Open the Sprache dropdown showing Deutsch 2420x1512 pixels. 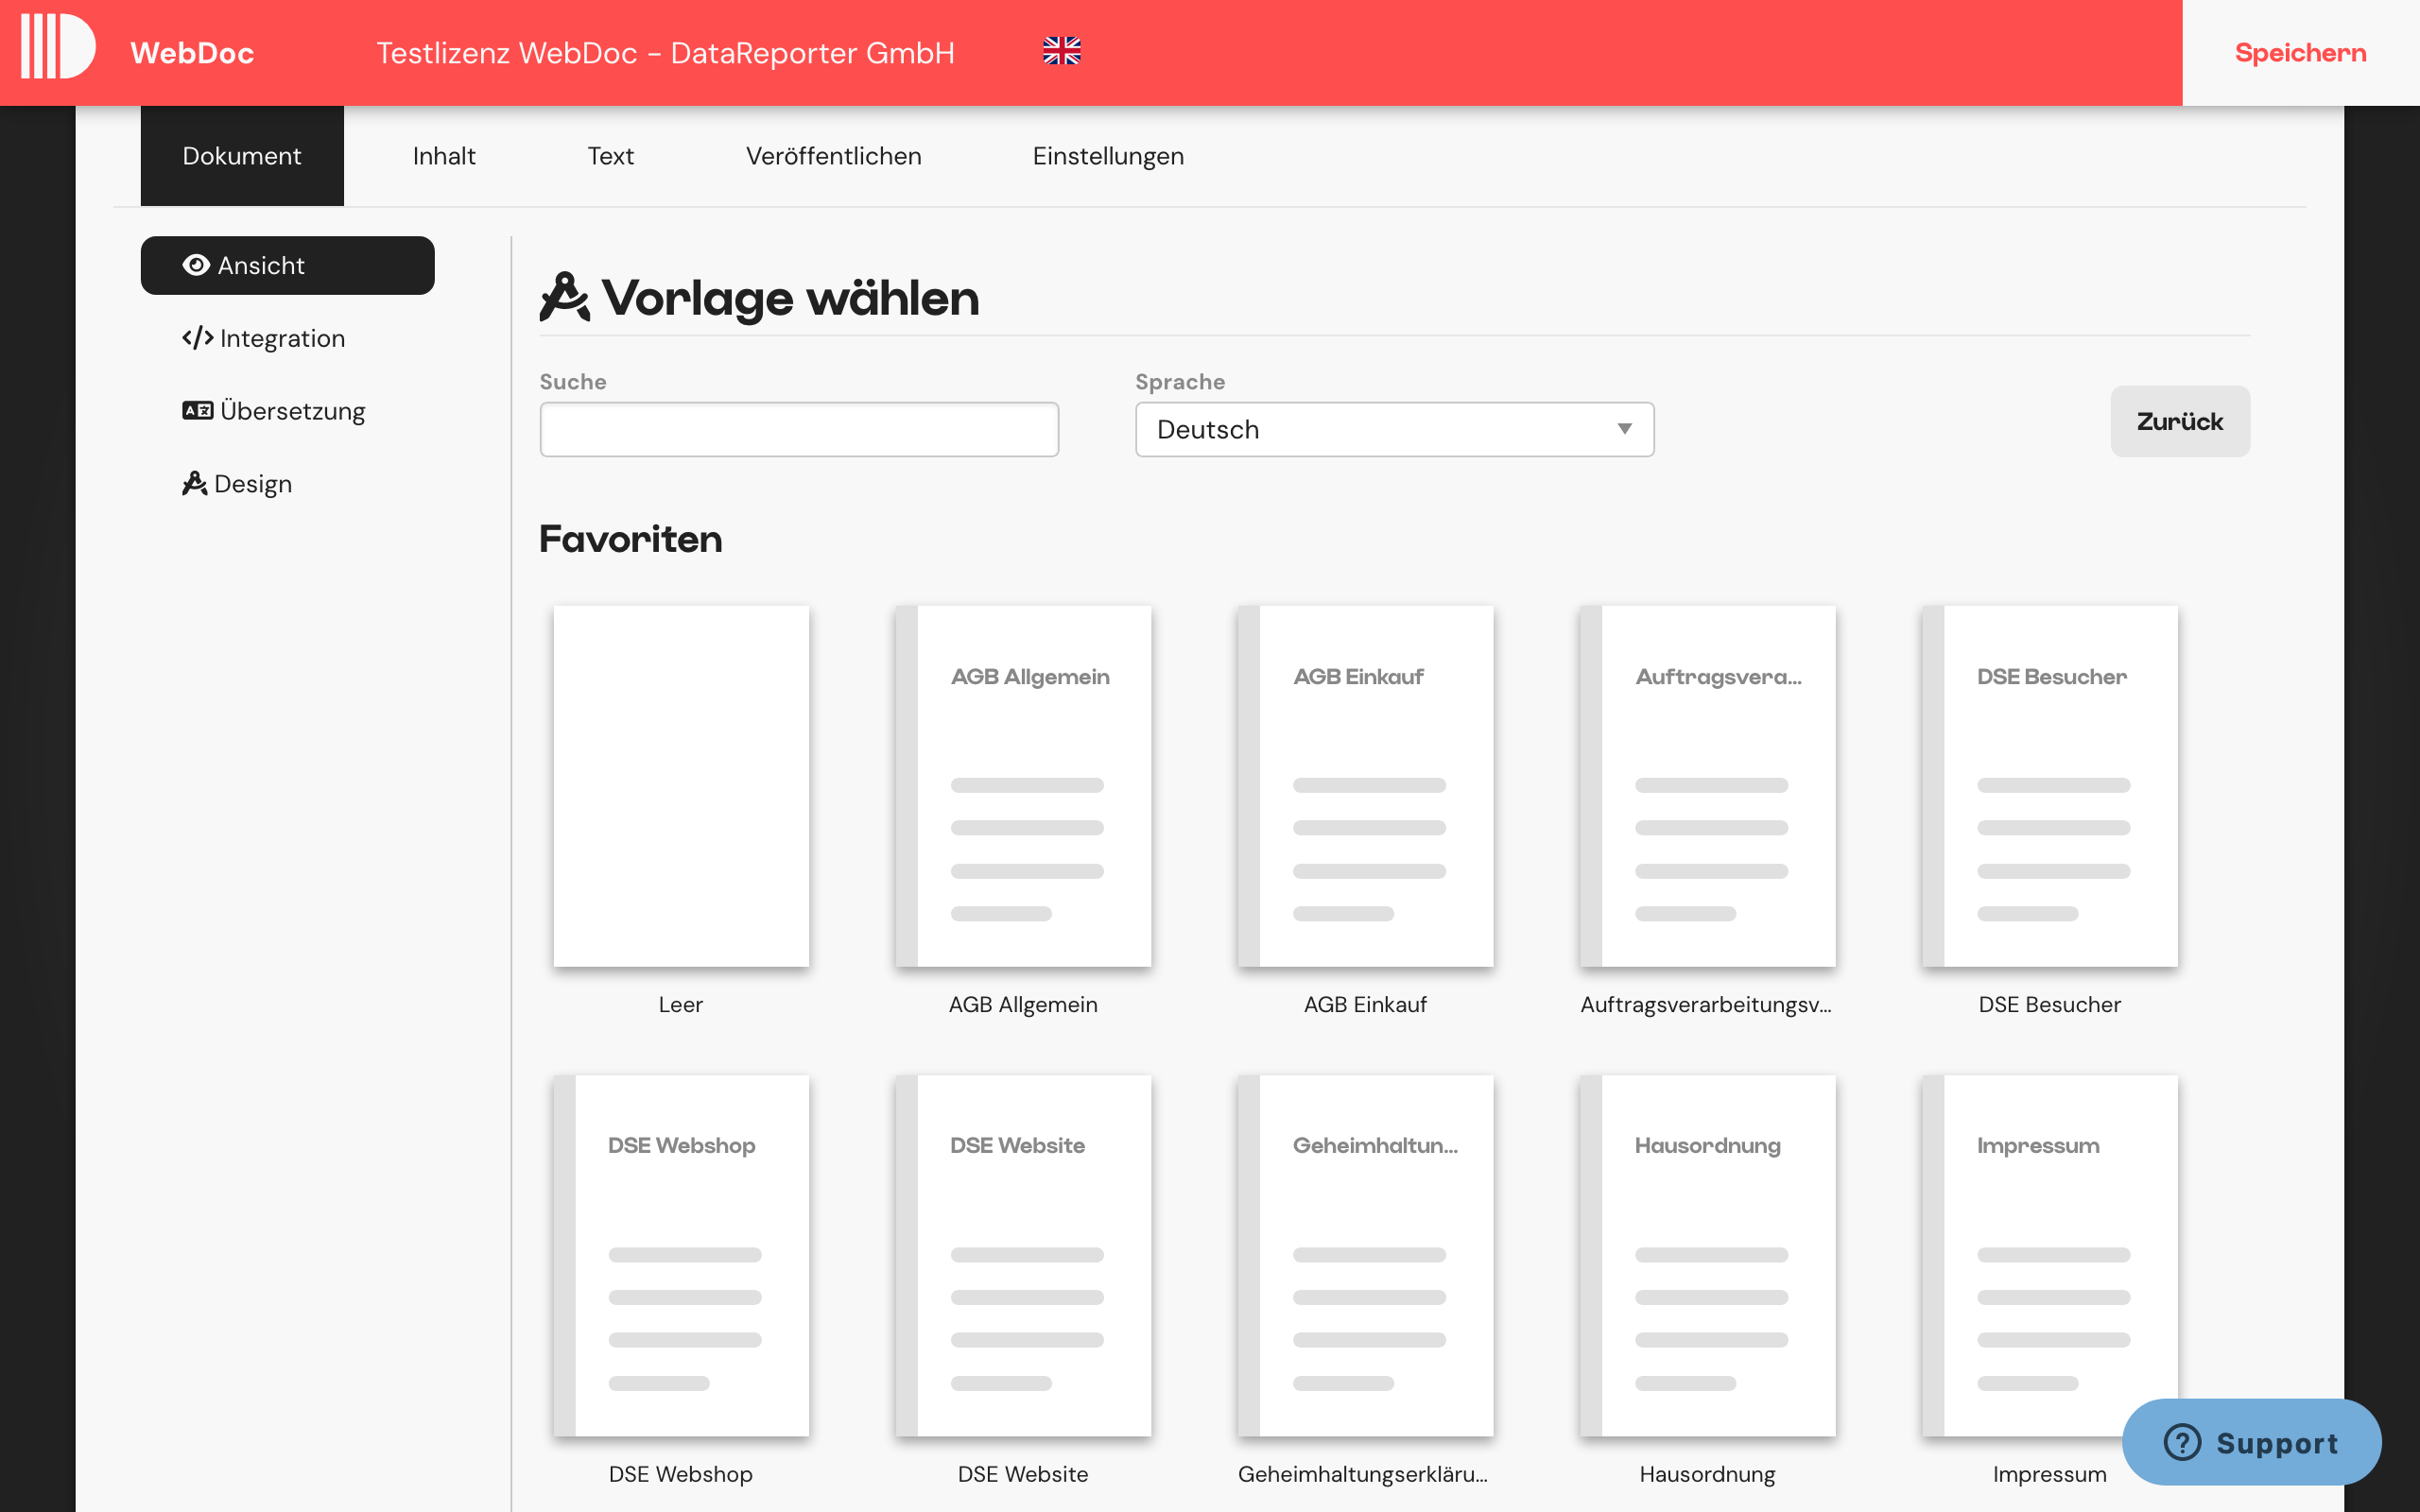1393,429
